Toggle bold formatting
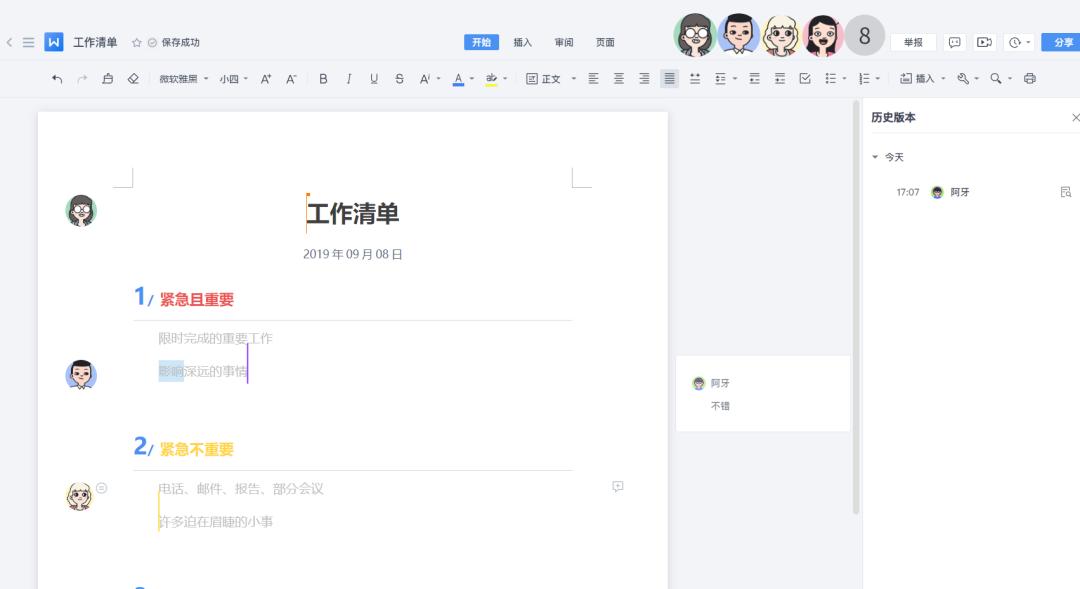This screenshot has height=589, width=1080. pos(322,80)
